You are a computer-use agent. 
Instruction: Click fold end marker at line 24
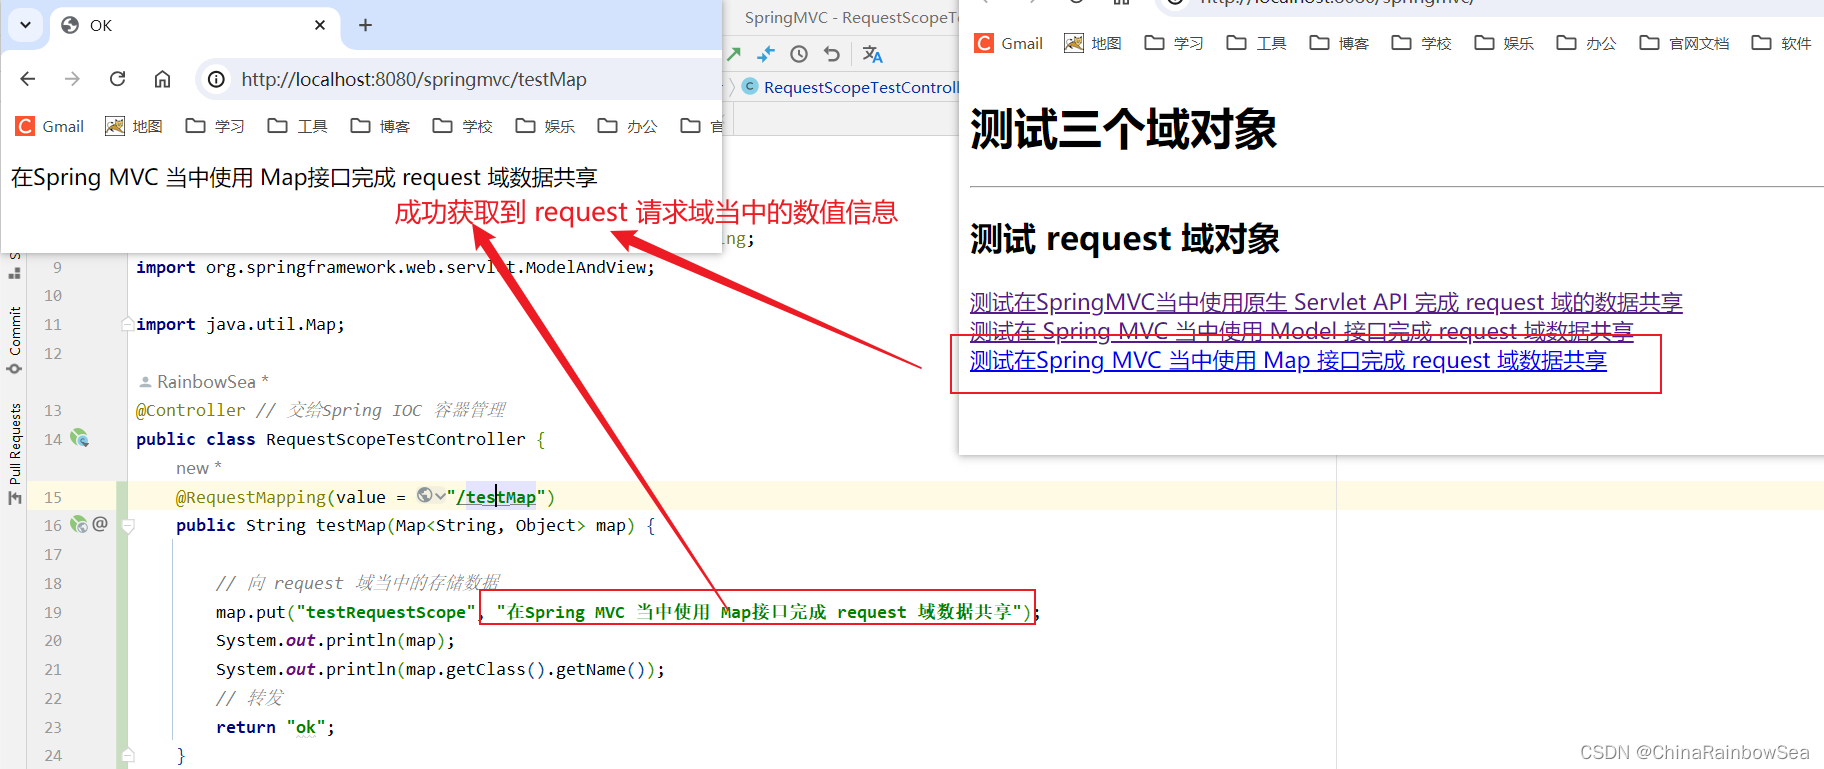point(128,755)
